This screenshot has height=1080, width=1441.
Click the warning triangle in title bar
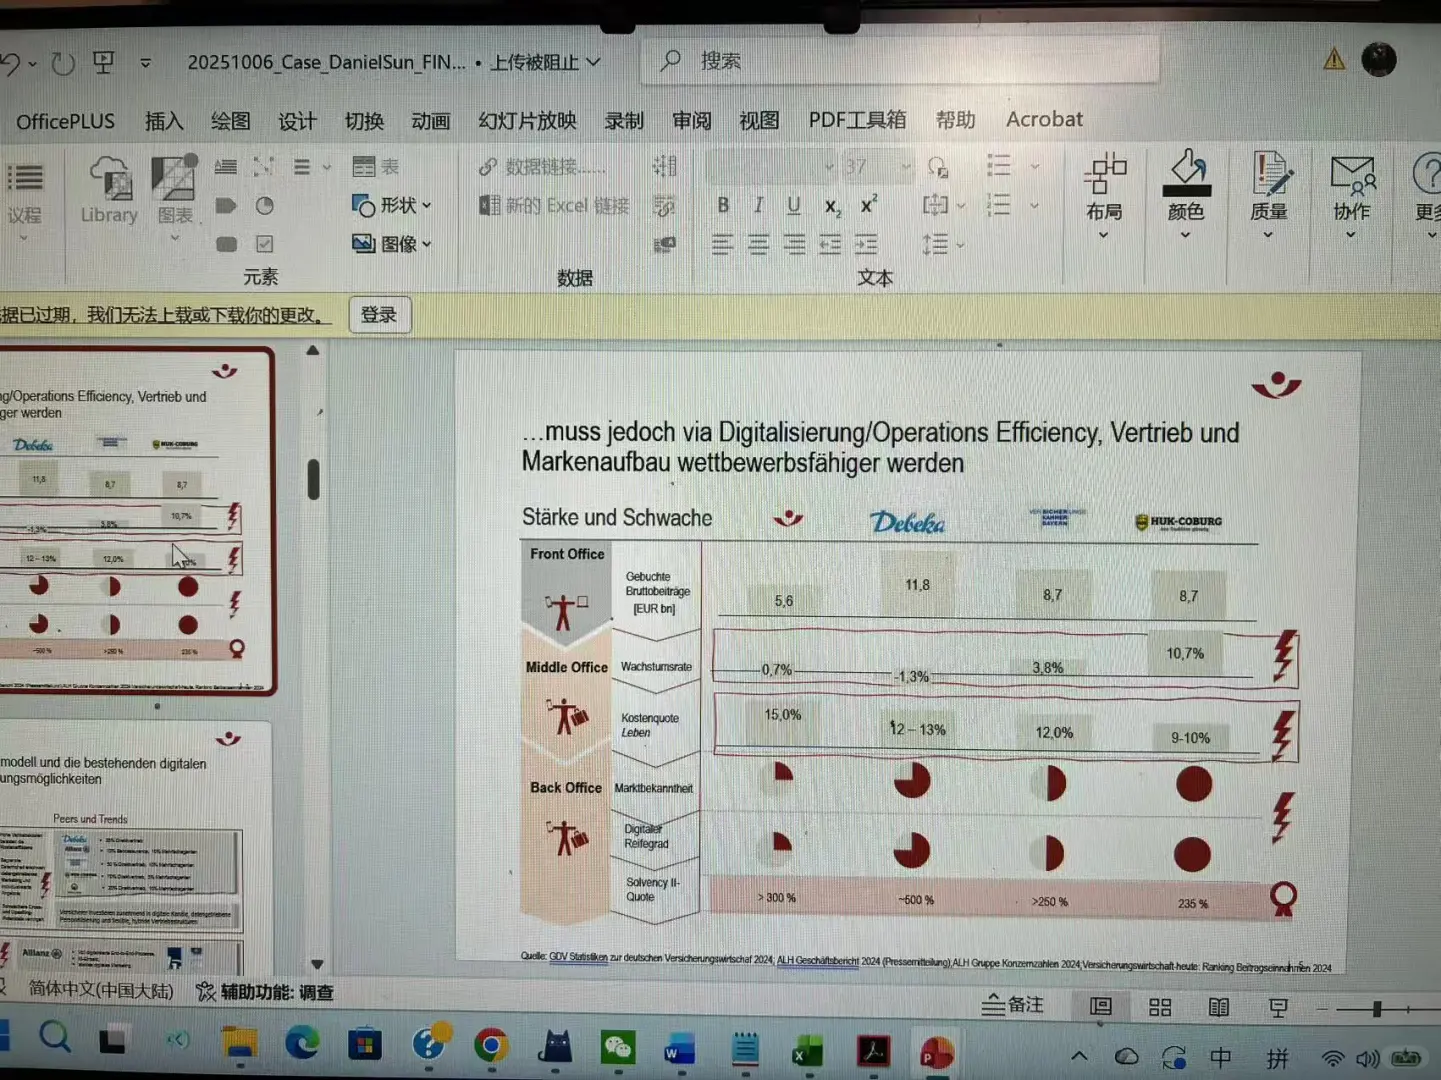point(1334,60)
